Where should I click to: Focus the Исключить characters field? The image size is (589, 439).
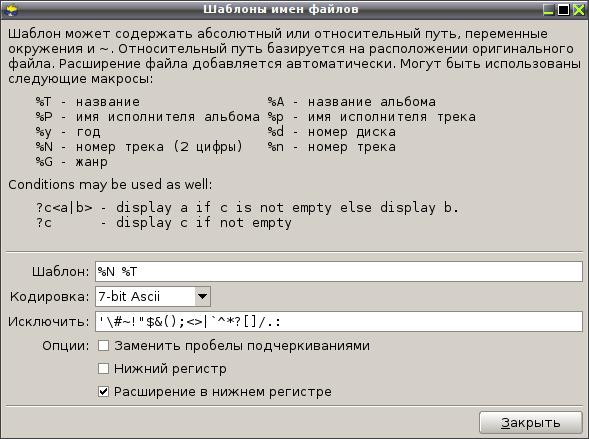(339, 322)
